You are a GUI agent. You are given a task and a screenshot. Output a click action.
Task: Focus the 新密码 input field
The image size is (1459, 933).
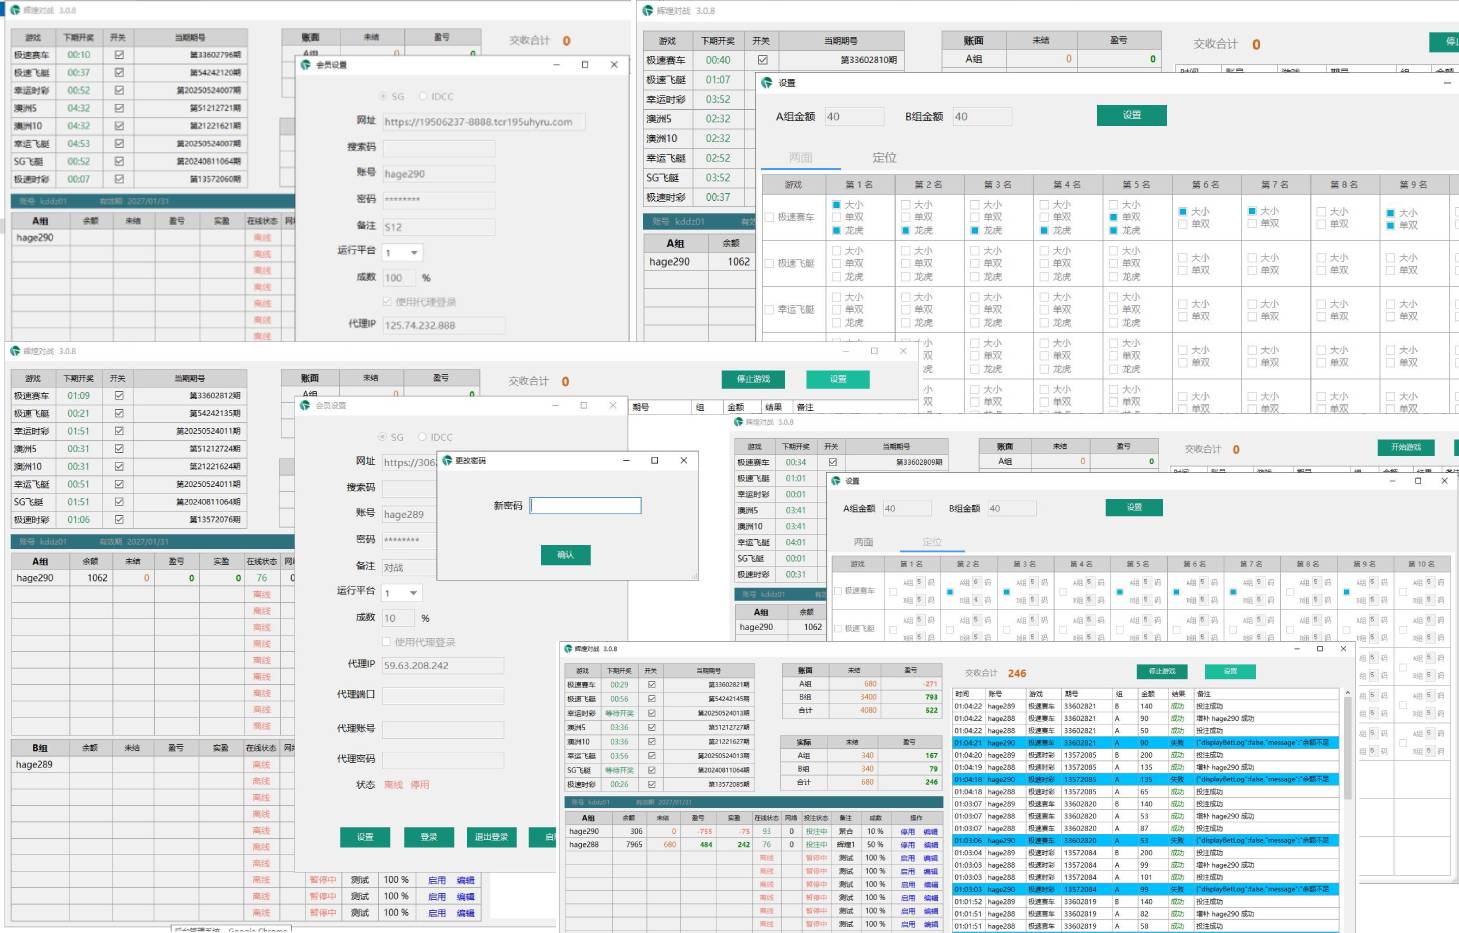point(585,506)
